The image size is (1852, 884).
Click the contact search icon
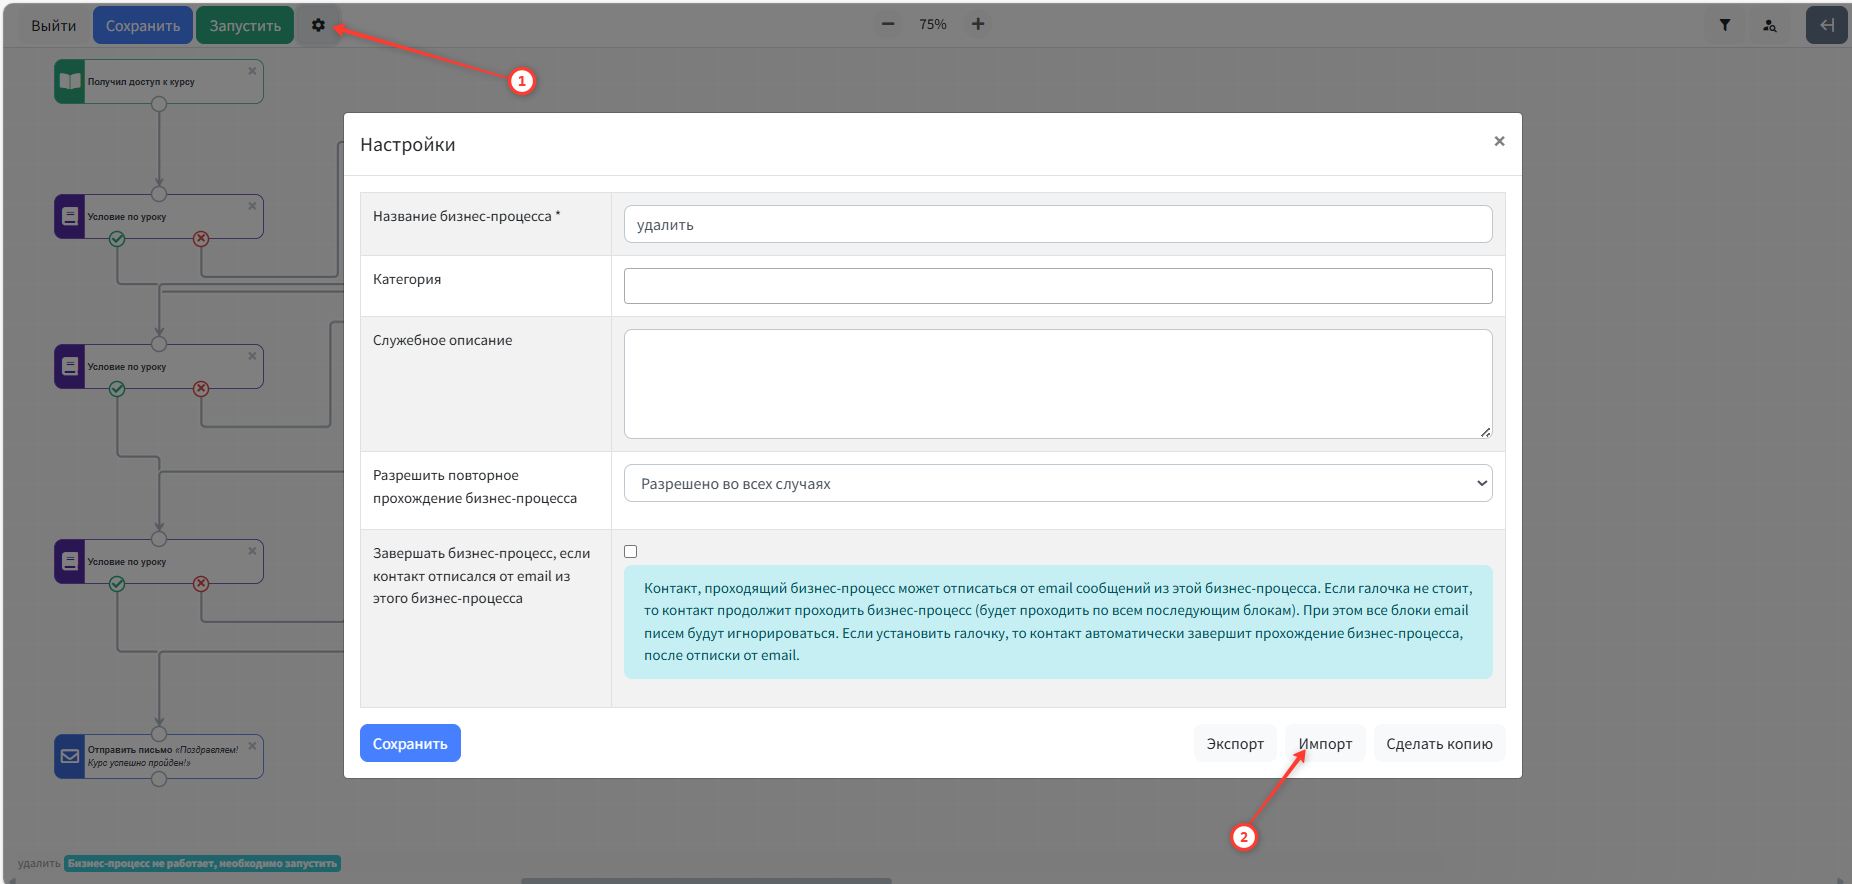(1769, 25)
